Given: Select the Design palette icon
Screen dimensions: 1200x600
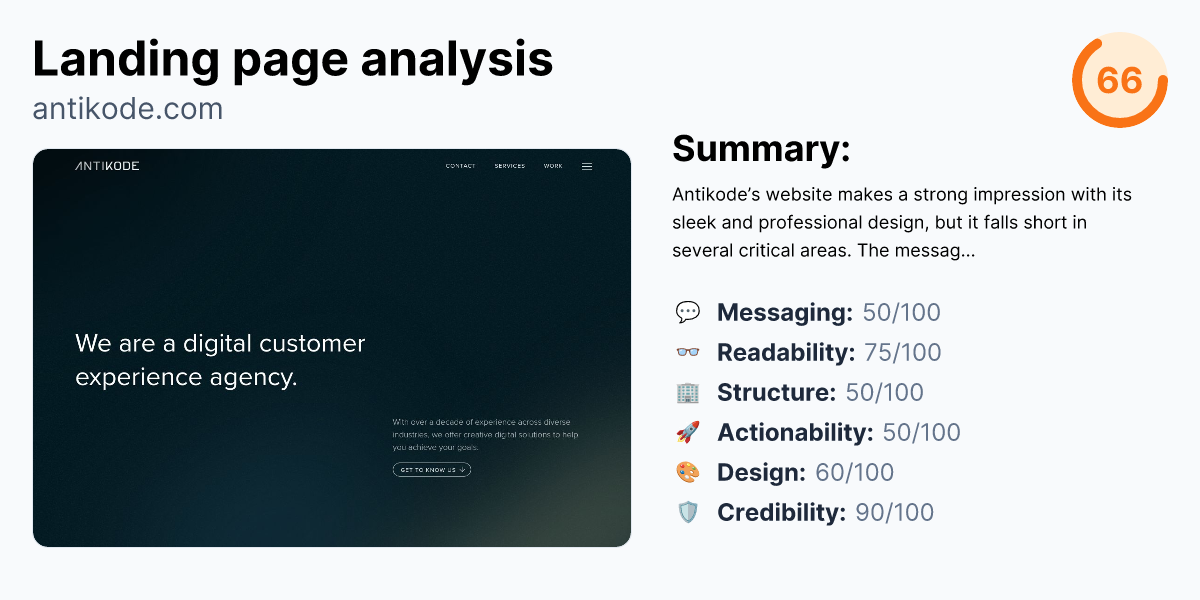Looking at the screenshot, I should (x=688, y=472).
